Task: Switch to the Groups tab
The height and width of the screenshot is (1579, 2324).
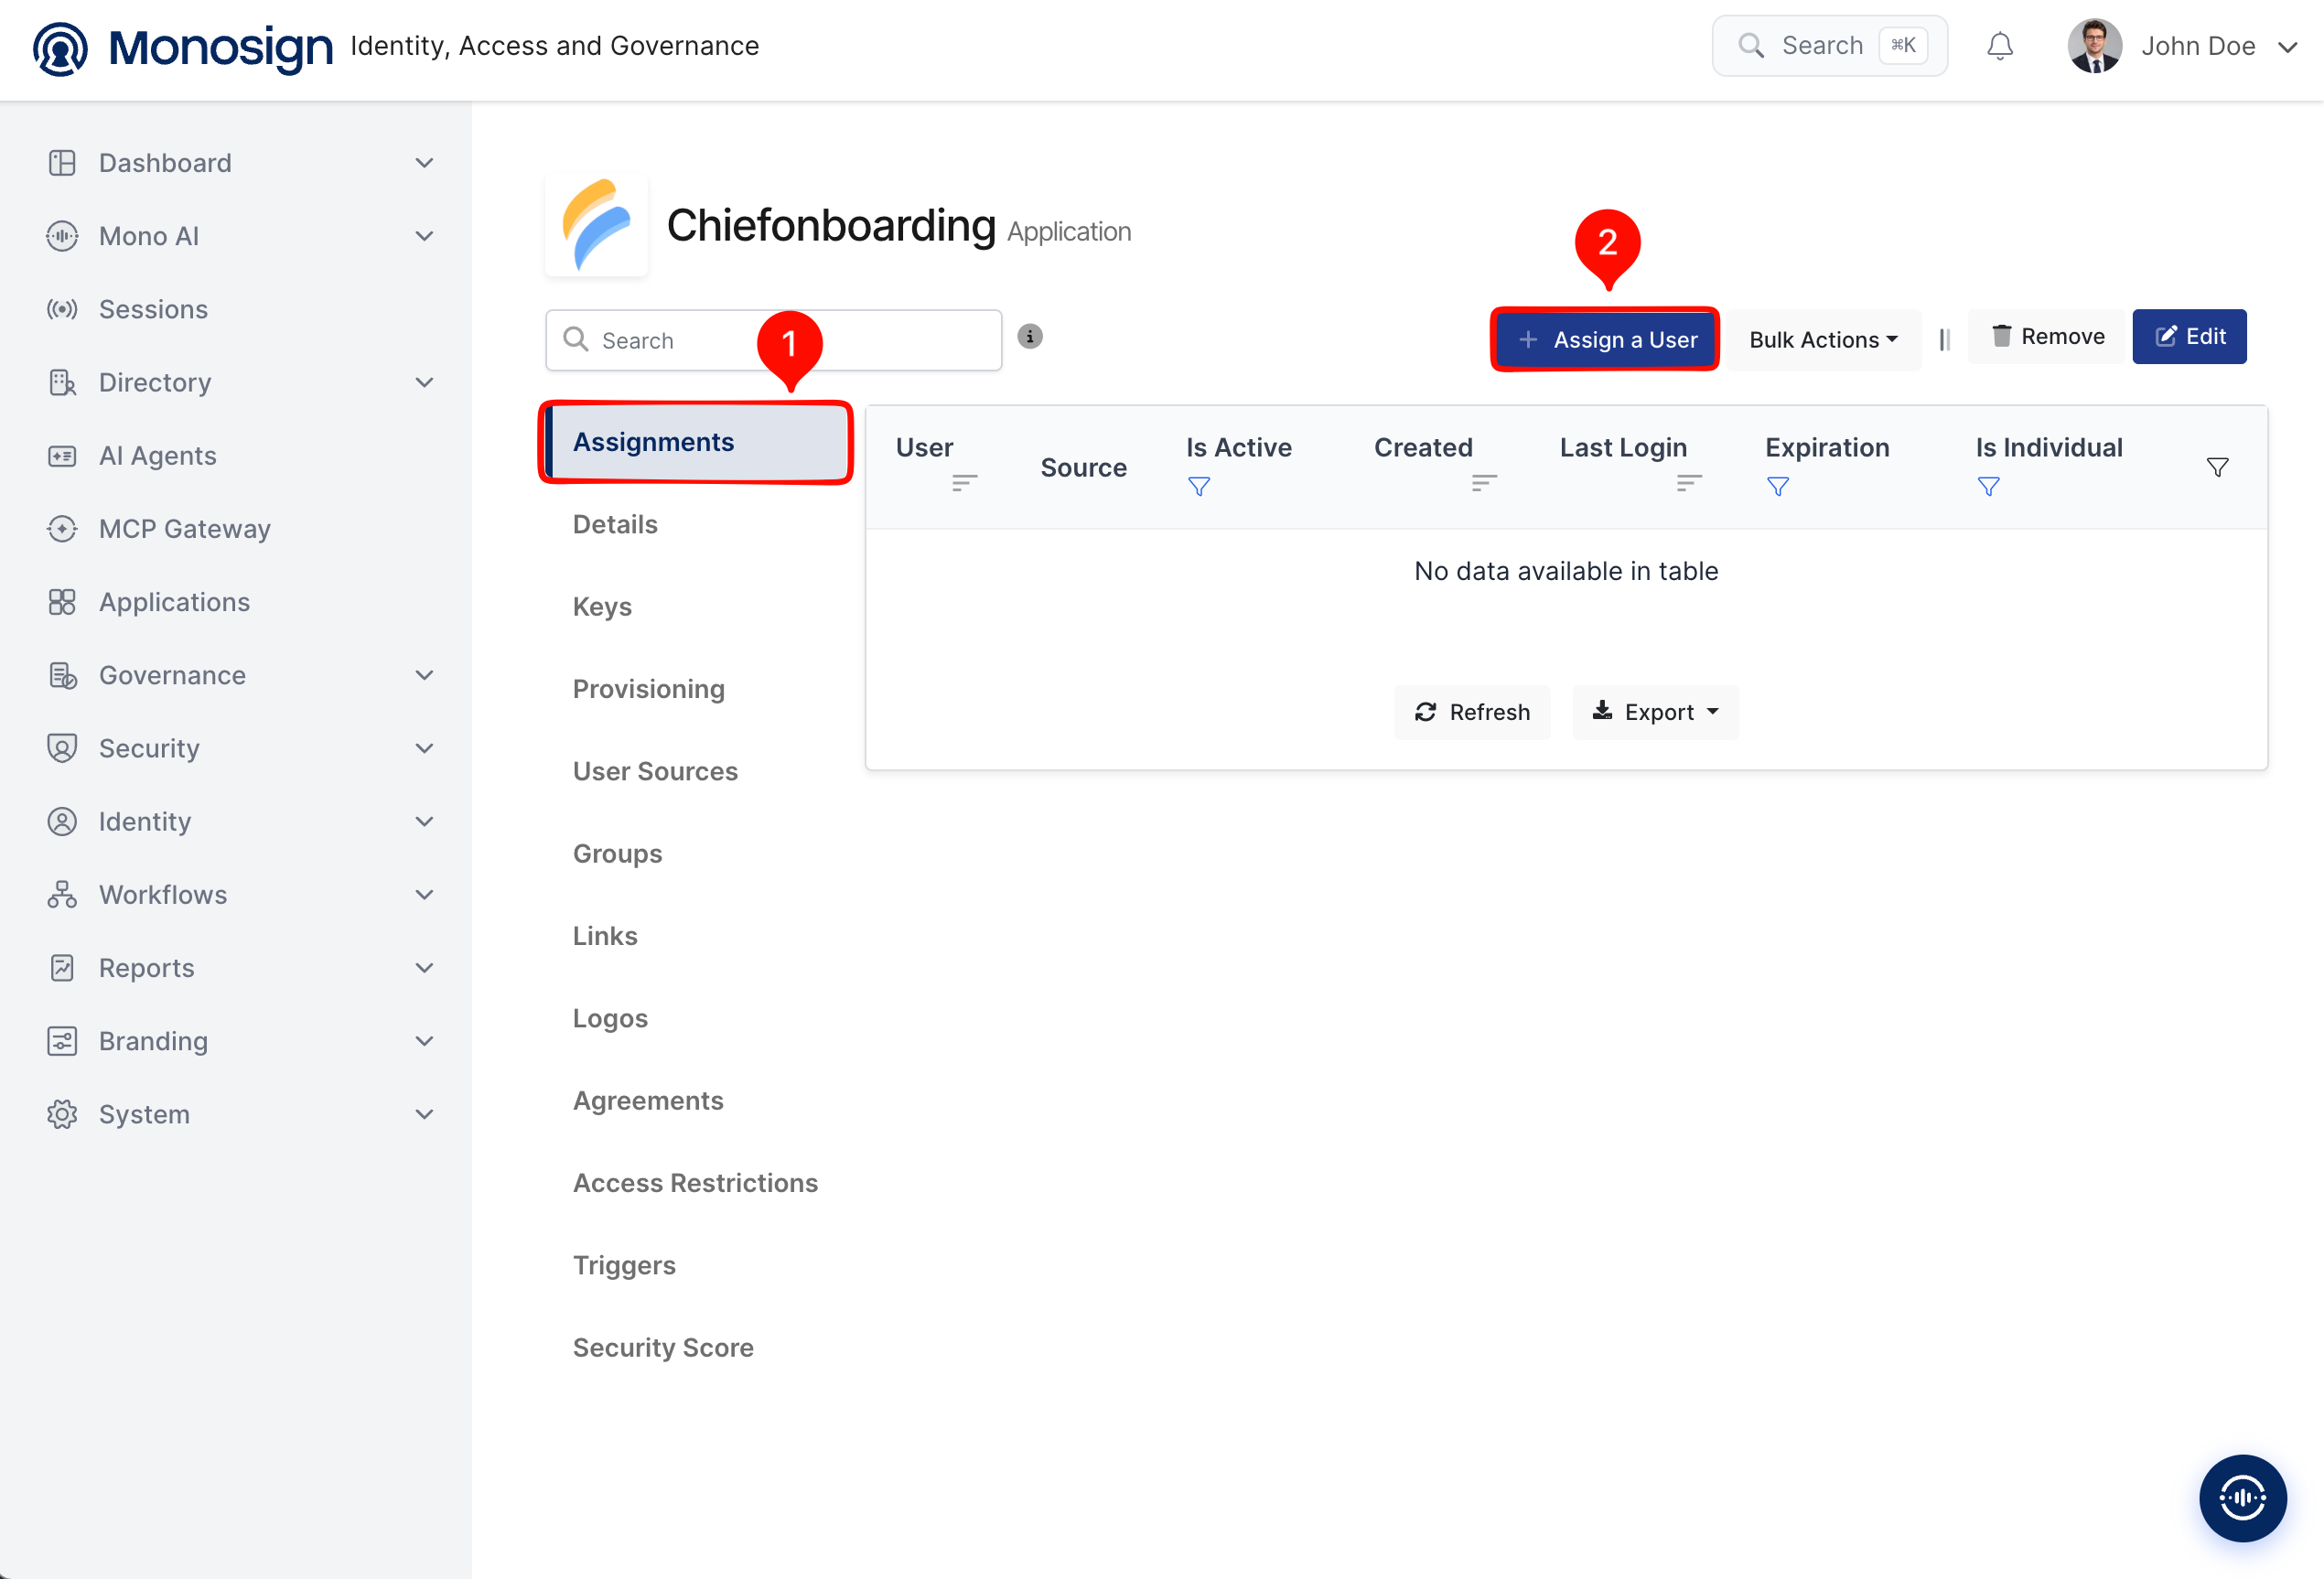Action: click(x=617, y=854)
